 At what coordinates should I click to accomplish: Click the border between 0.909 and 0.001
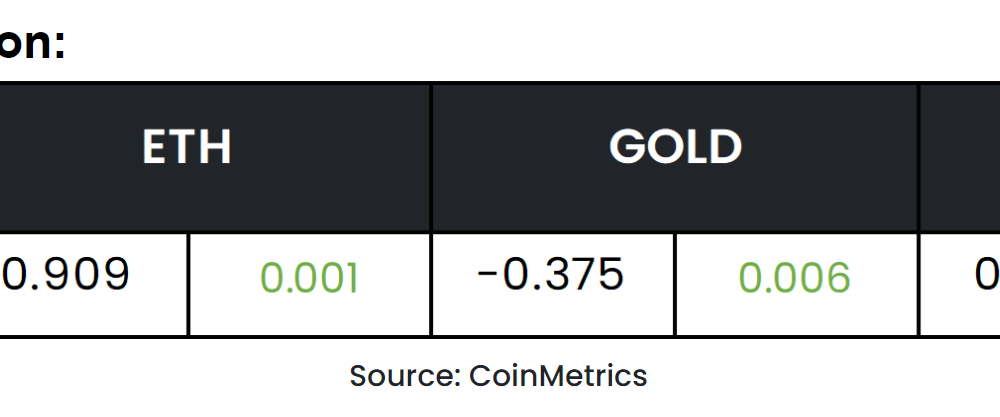(188, 284)
